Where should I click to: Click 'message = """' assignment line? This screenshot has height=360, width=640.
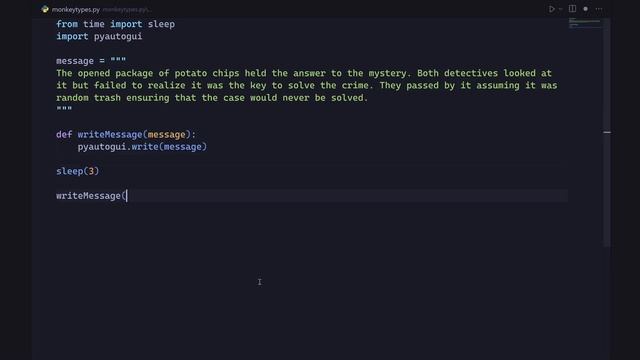pos(91,61)
